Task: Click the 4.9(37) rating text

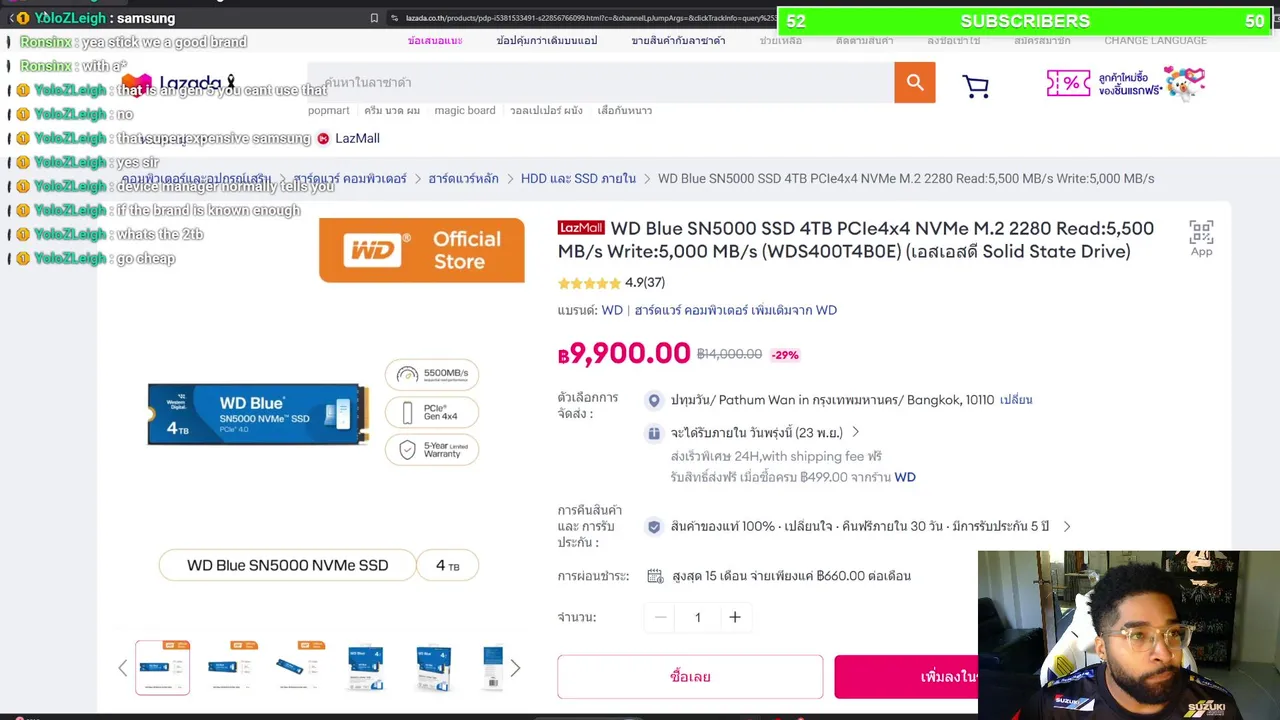Action: [645, 283]
